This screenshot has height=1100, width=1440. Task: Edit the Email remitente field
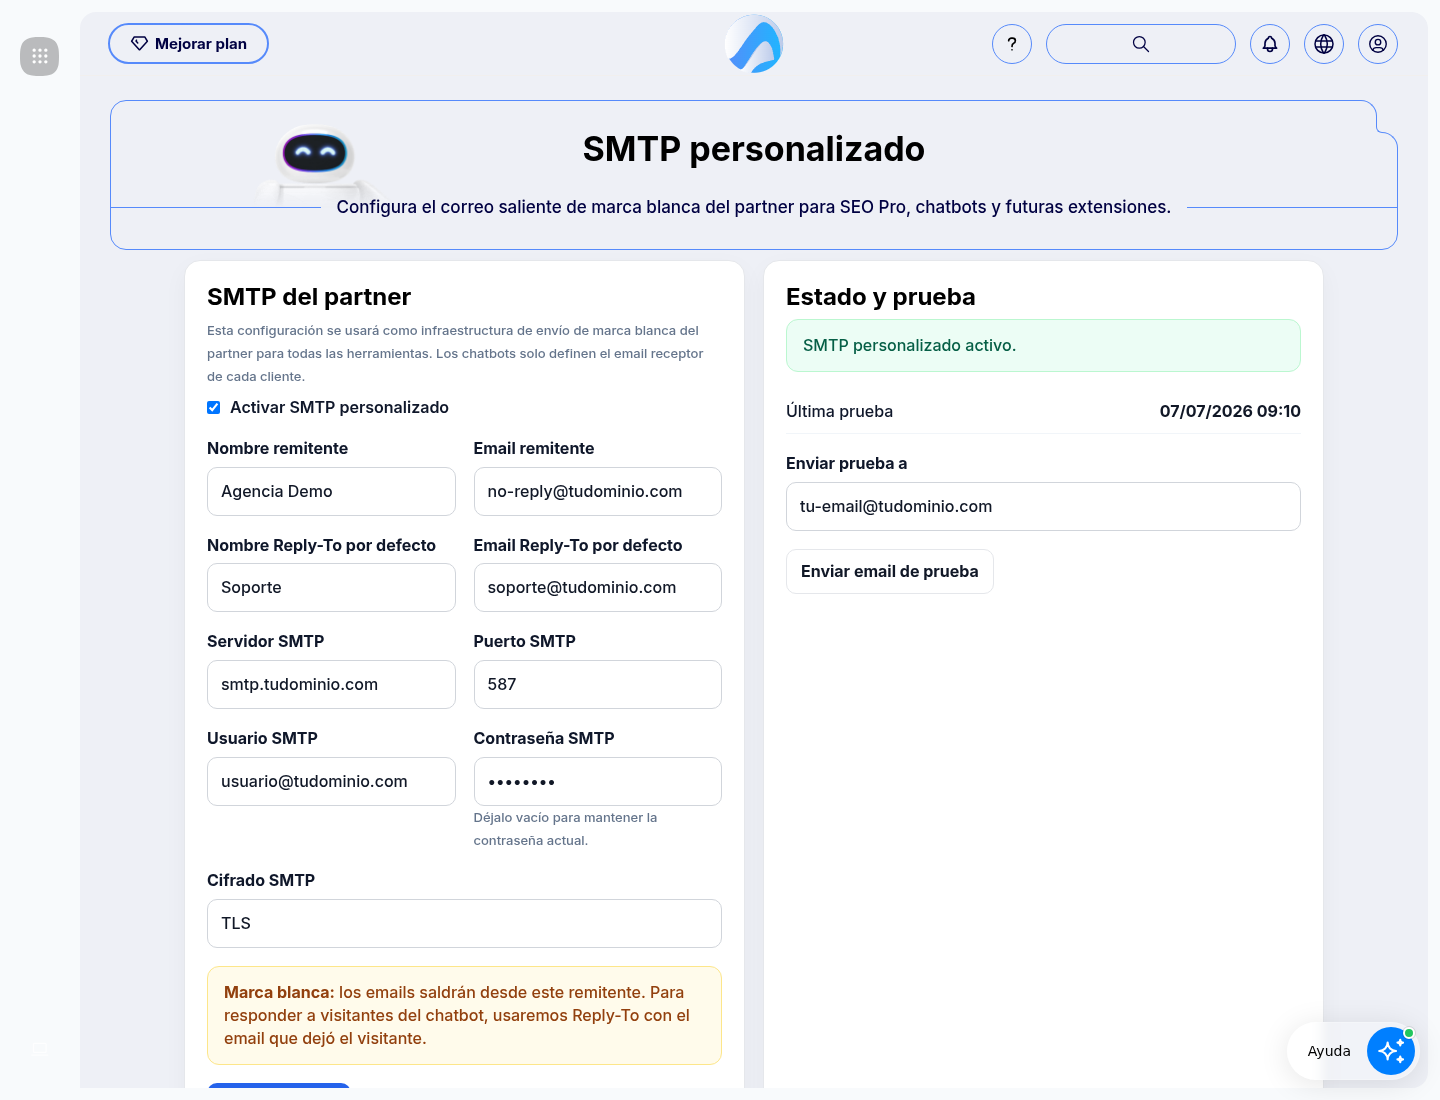click(598, 492)
